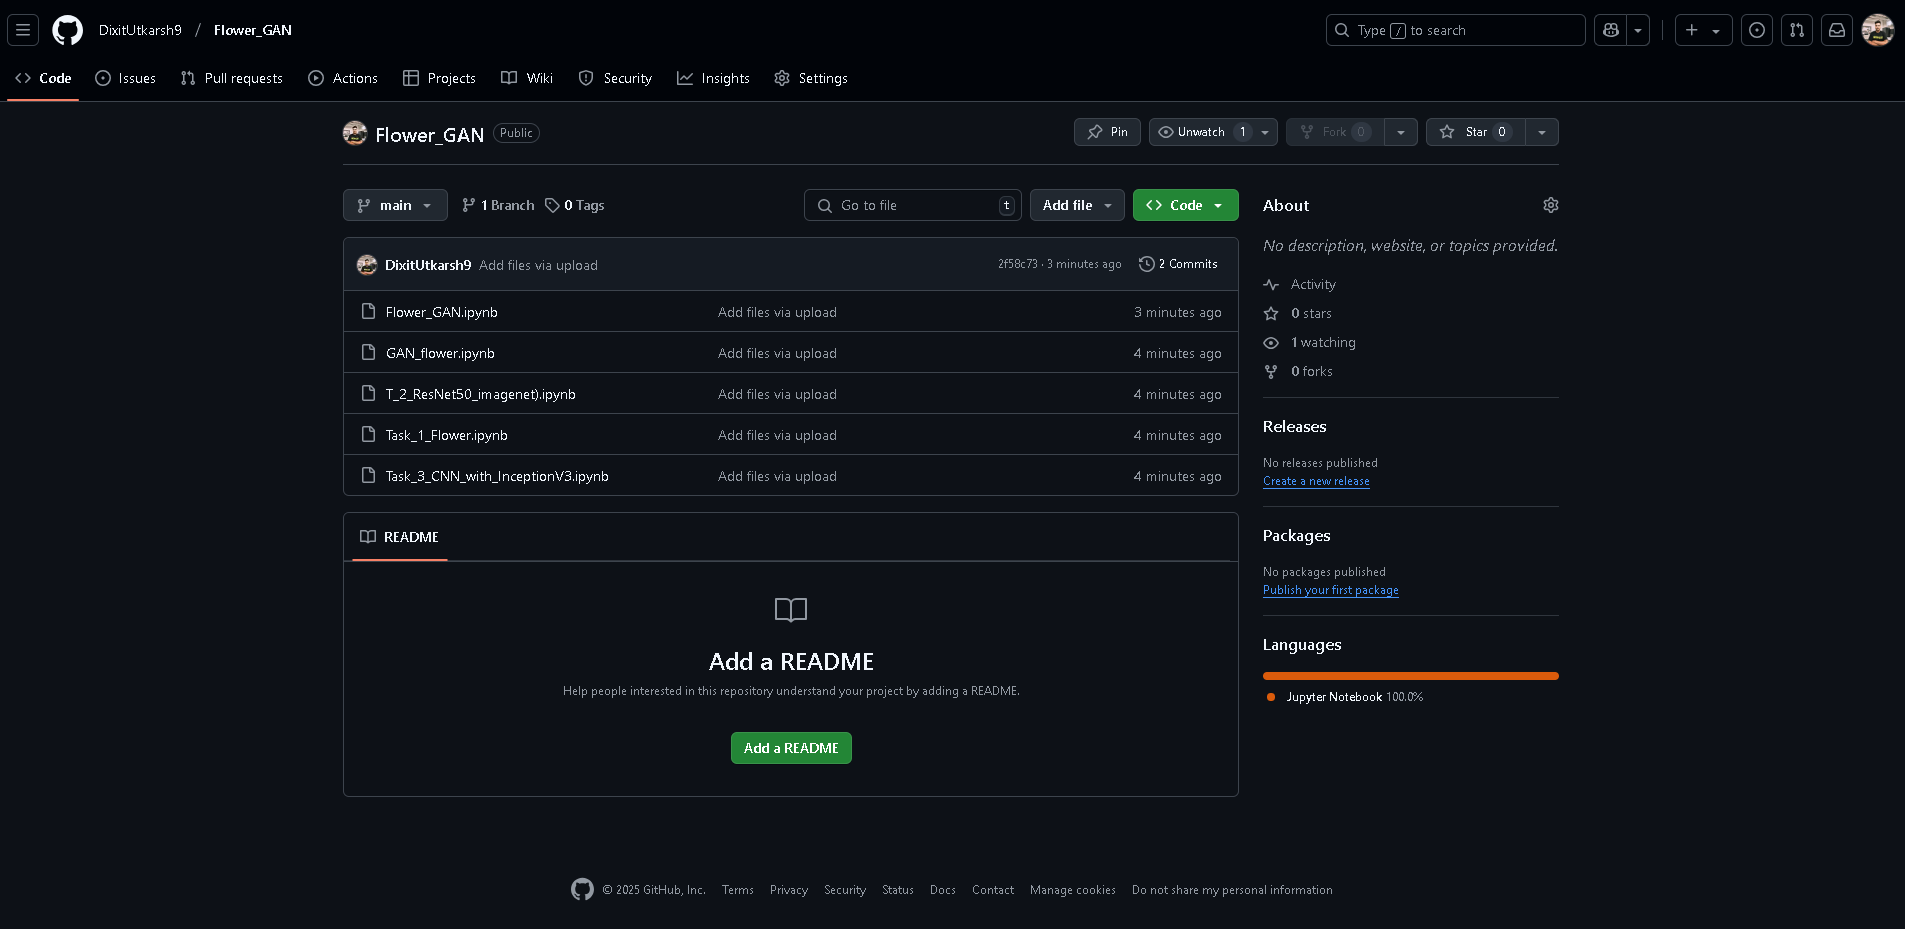Open footer Manage cookies link

(x=1073, y=890)
